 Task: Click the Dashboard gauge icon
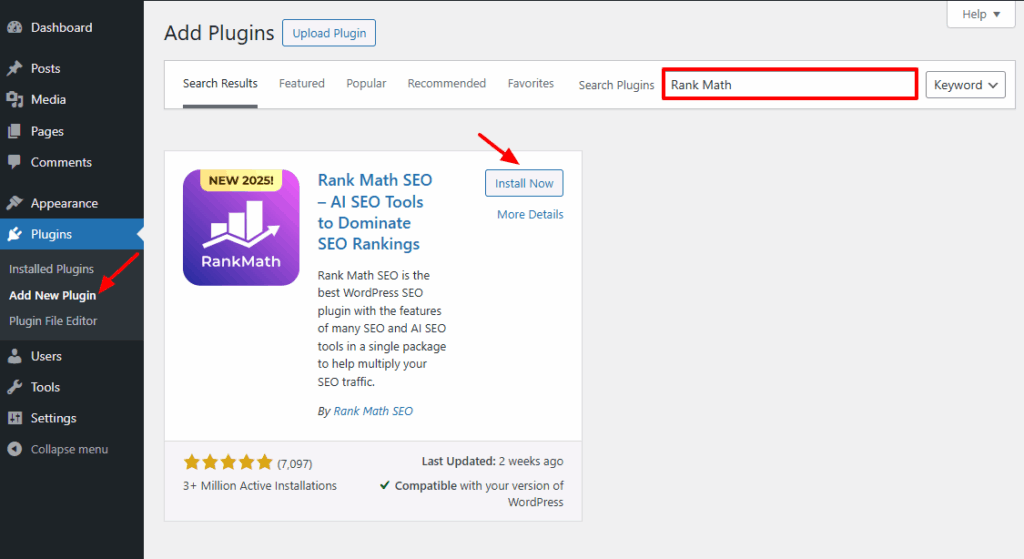(x=14, y=27)
